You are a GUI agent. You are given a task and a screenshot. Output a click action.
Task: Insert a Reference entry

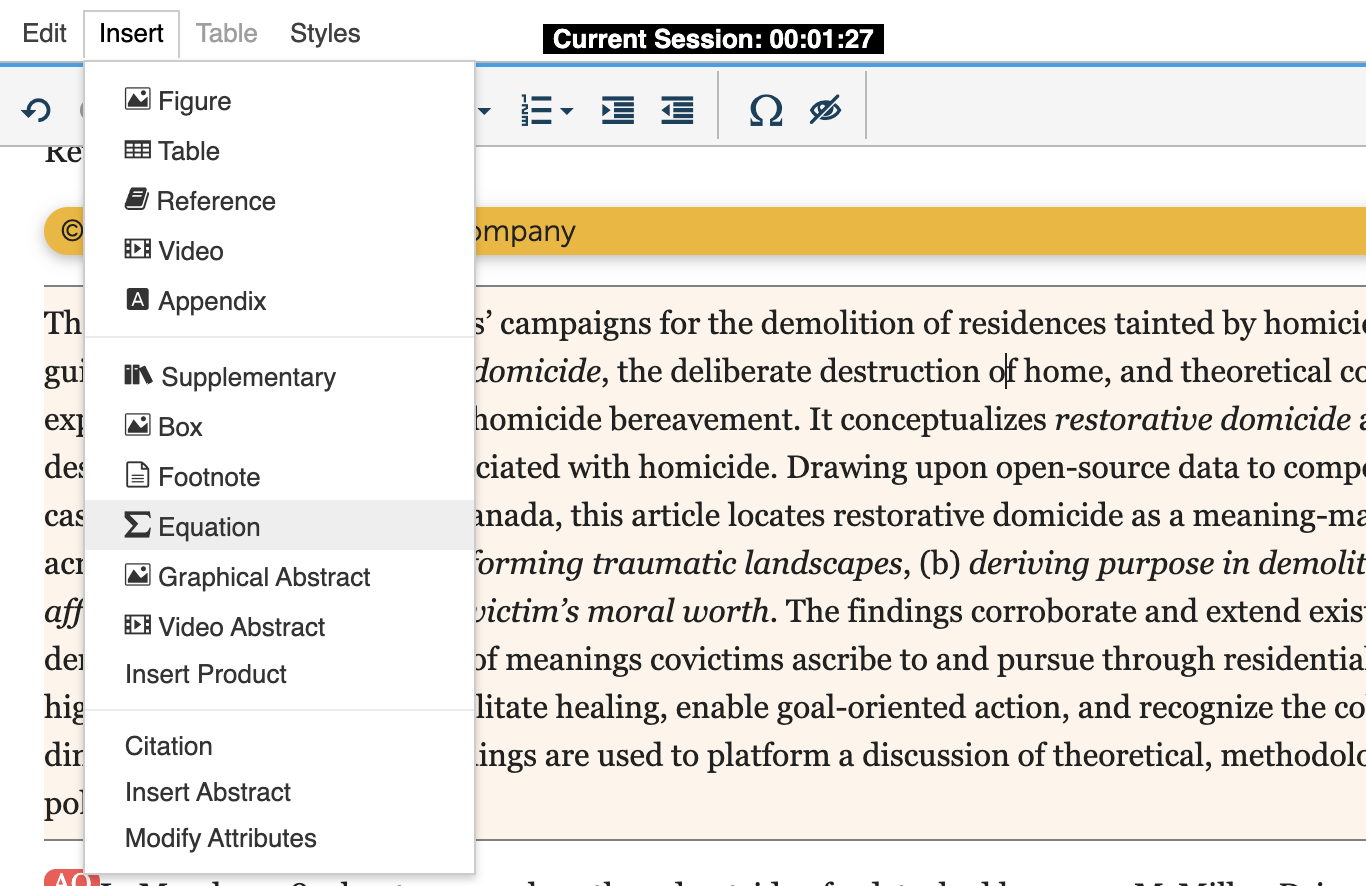point(279,201)
